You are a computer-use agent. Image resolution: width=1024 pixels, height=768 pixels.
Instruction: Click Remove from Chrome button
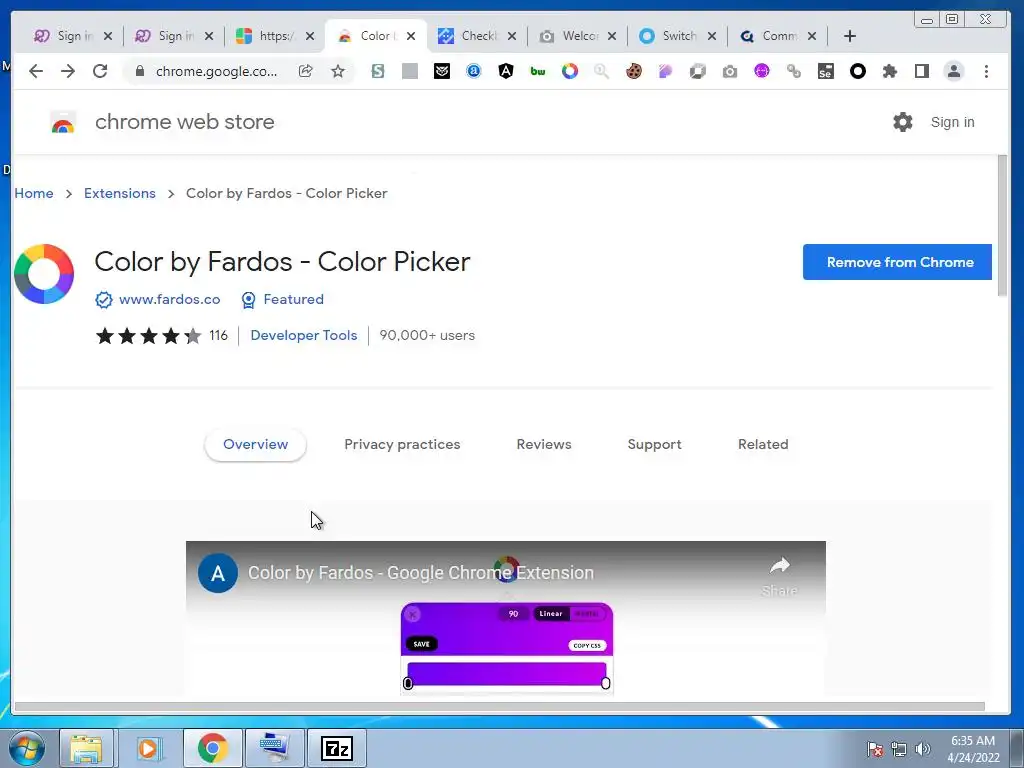pos(897,262)
